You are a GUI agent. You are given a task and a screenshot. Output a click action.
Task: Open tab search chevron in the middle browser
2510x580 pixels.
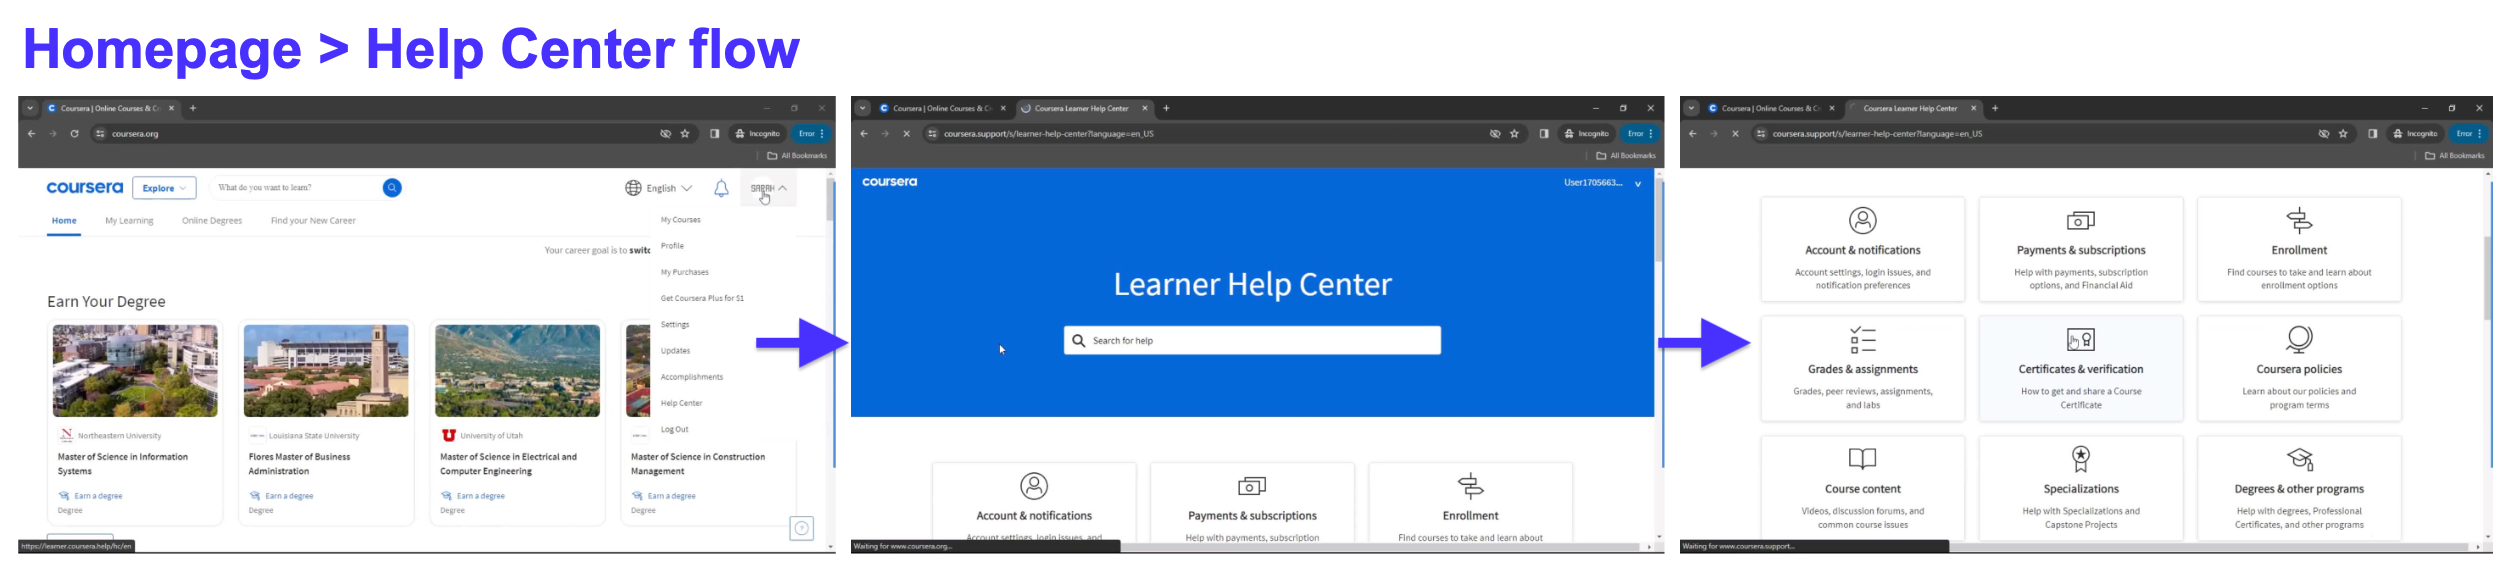click(862, 108)
